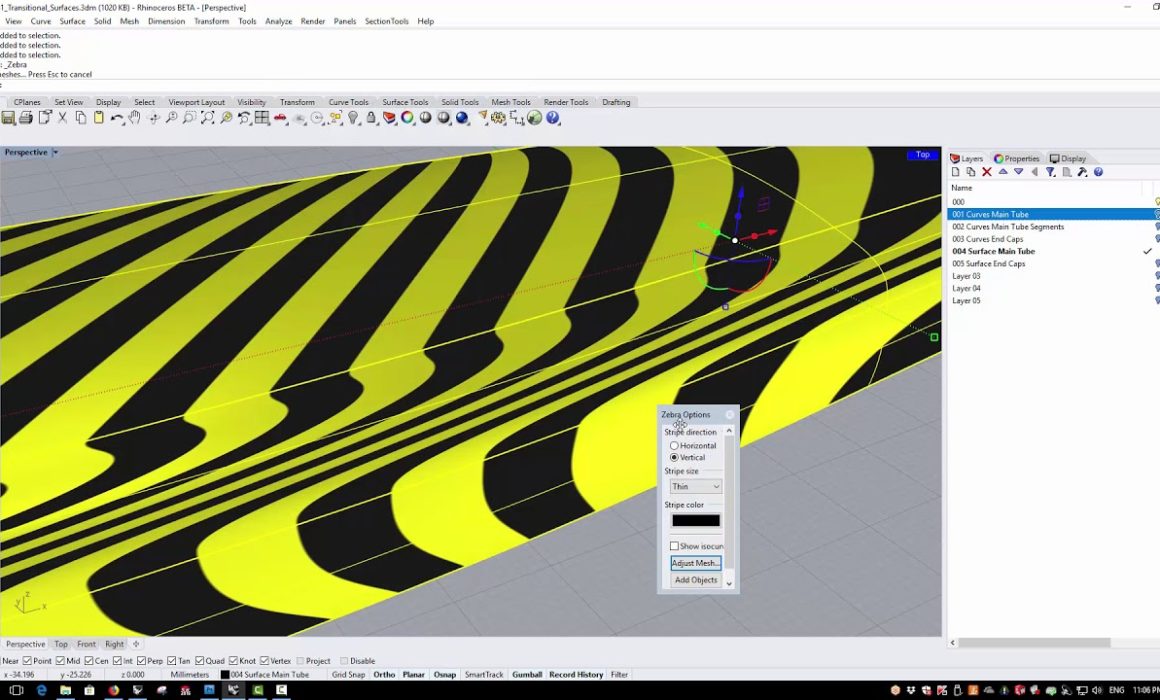Toggle Record History in status bar

pyautogui.click(x=576, y=675)
